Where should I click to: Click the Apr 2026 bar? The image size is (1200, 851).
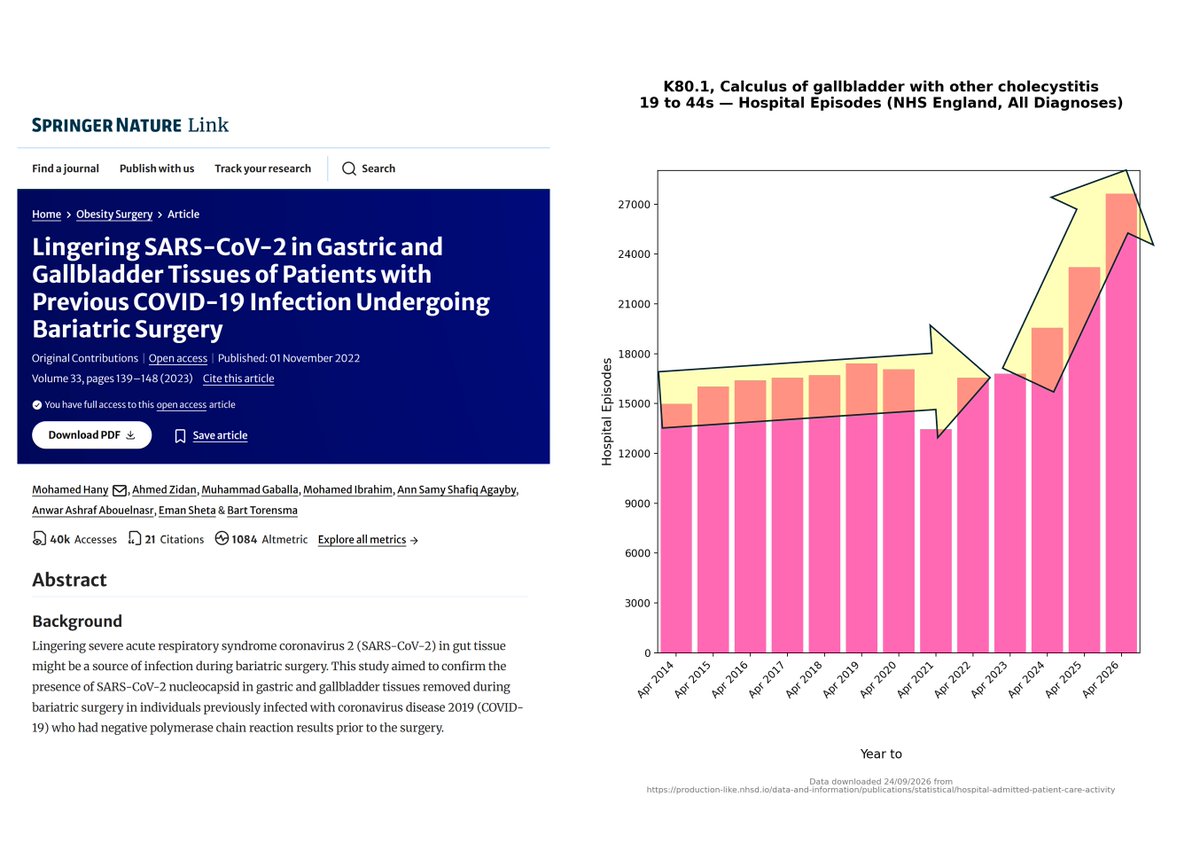click(x=1121, y=423)
